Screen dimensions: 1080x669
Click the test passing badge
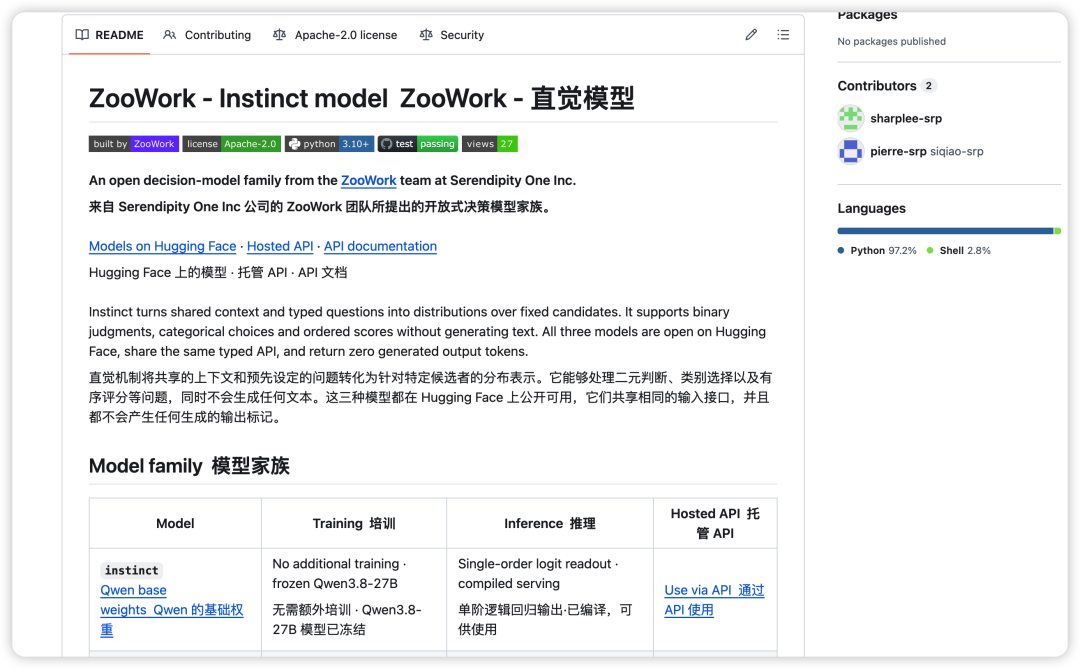point(418,143)
